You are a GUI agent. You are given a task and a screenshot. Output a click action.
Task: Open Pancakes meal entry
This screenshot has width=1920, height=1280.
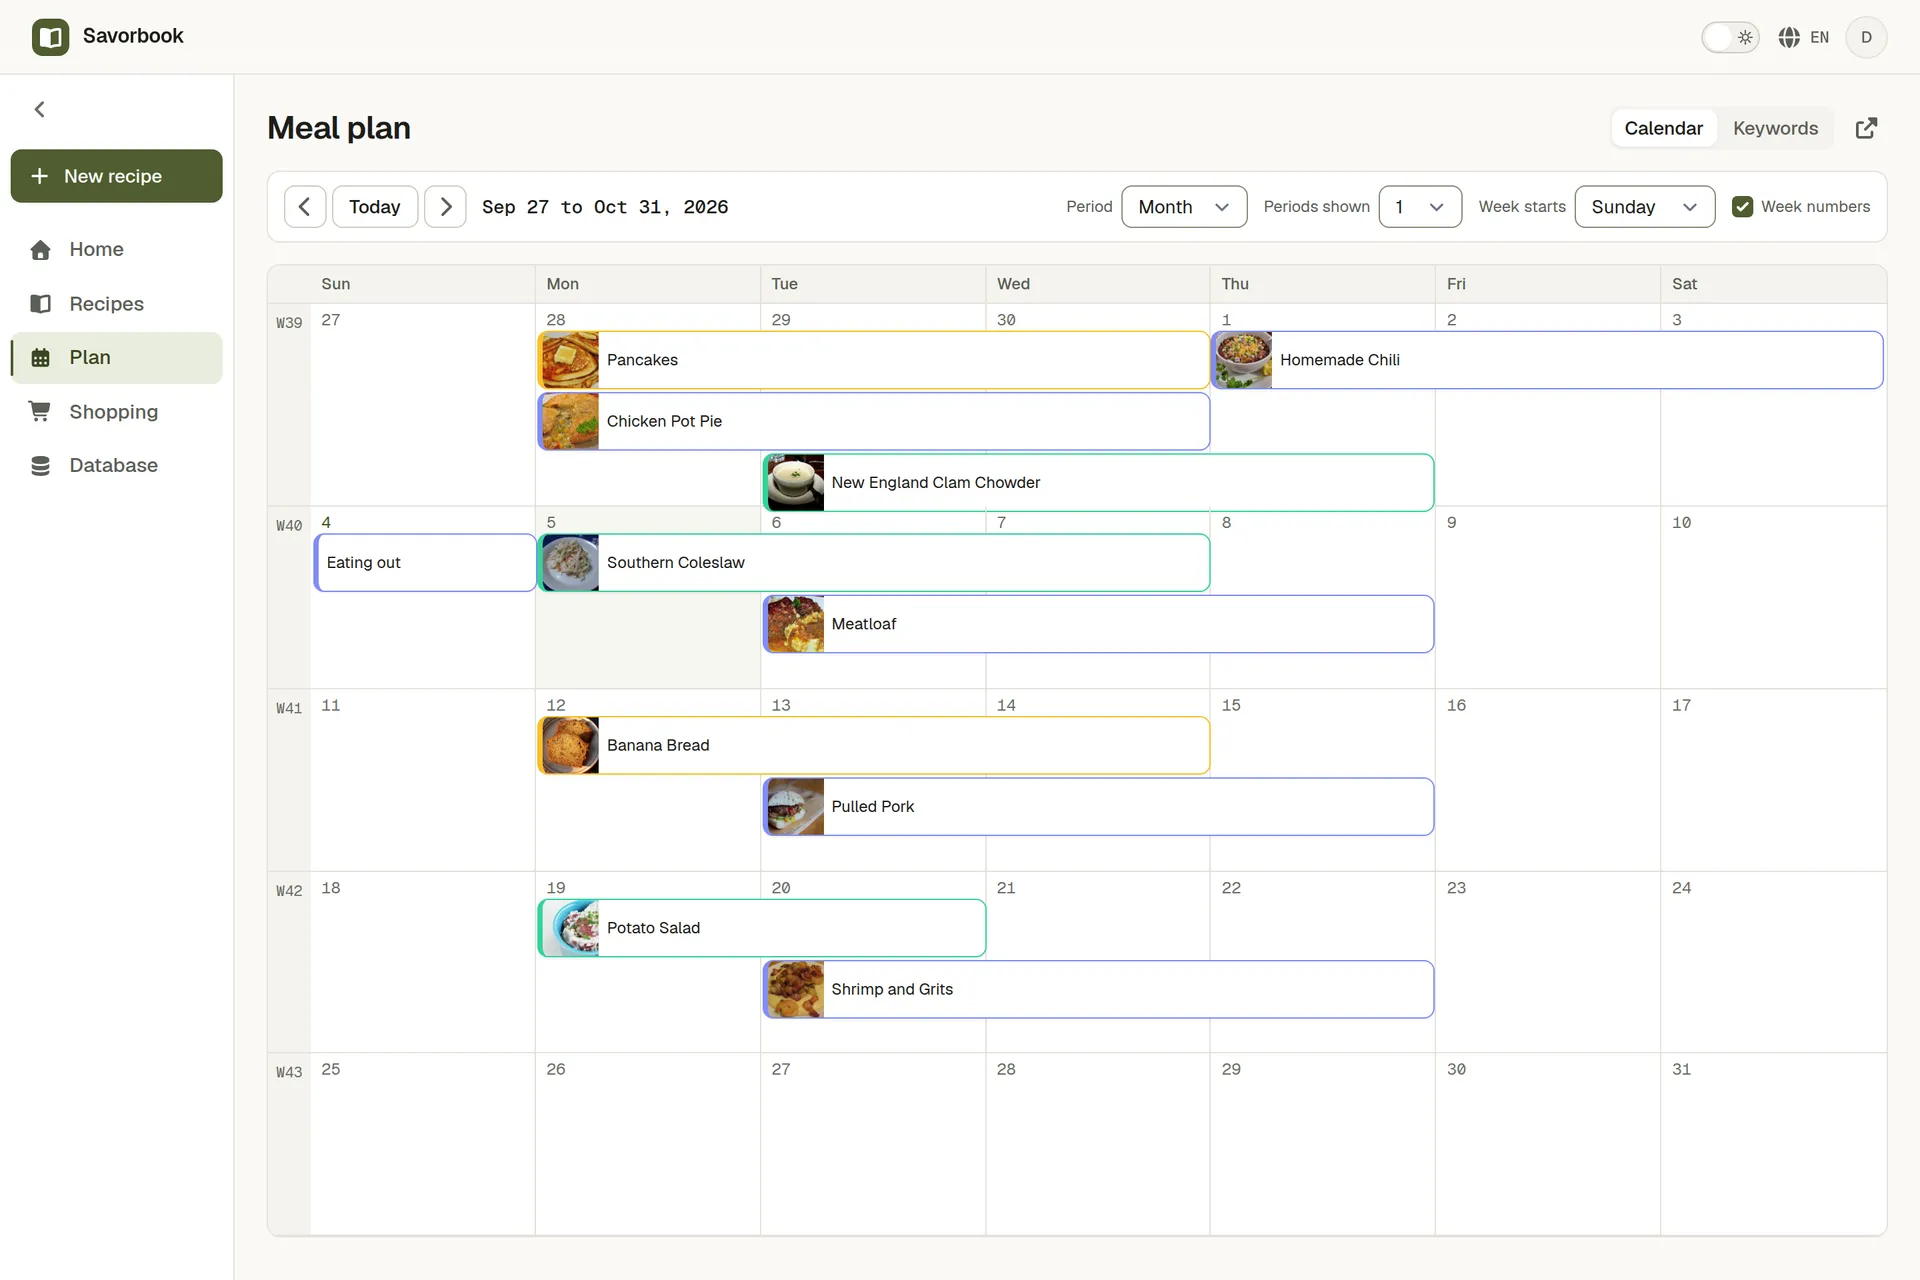[x=874, y=360]
